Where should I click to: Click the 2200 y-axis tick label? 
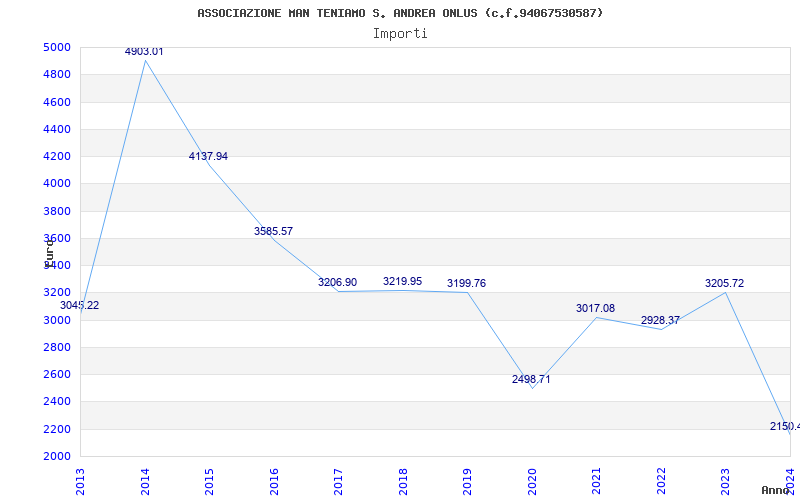tap(57, 430)
